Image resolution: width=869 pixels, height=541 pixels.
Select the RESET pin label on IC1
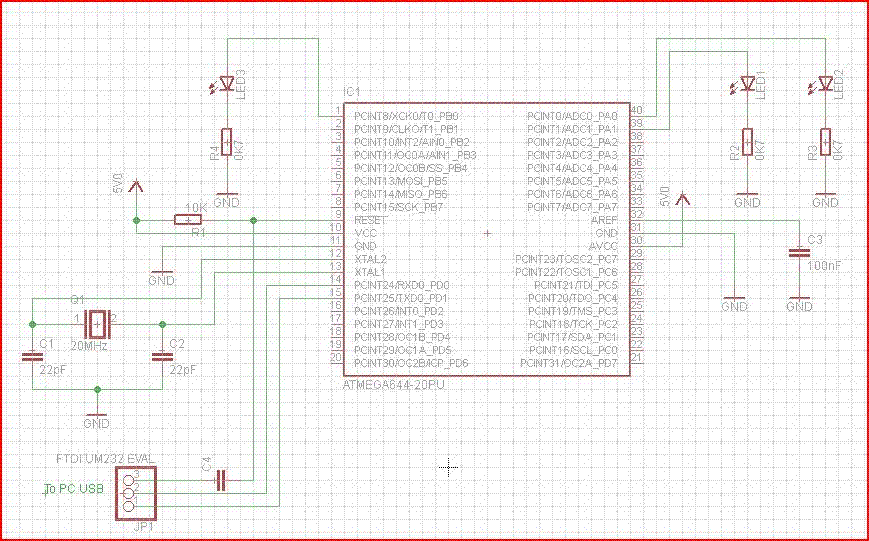coord(370,220)
